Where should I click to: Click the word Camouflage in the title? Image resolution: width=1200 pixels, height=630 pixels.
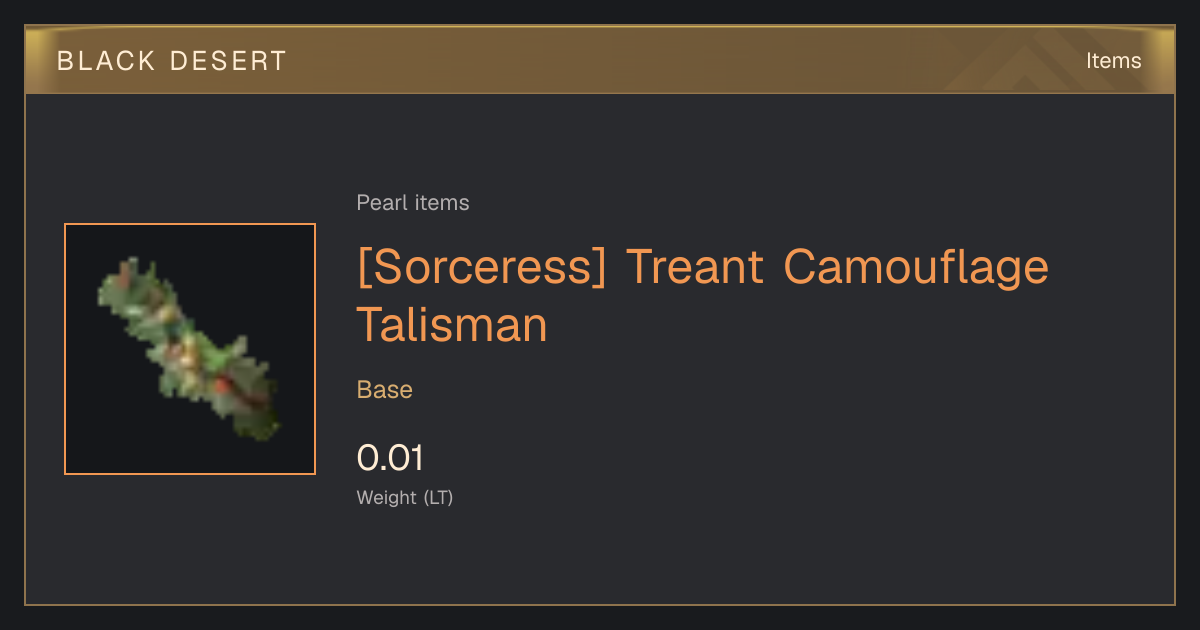(916, 267)
